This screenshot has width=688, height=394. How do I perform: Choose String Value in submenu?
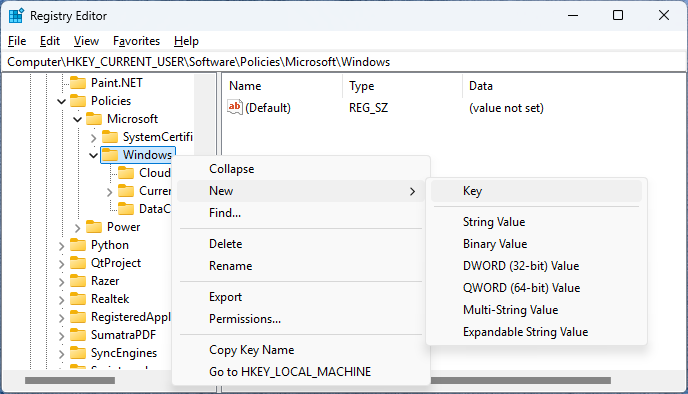point(536,222)
